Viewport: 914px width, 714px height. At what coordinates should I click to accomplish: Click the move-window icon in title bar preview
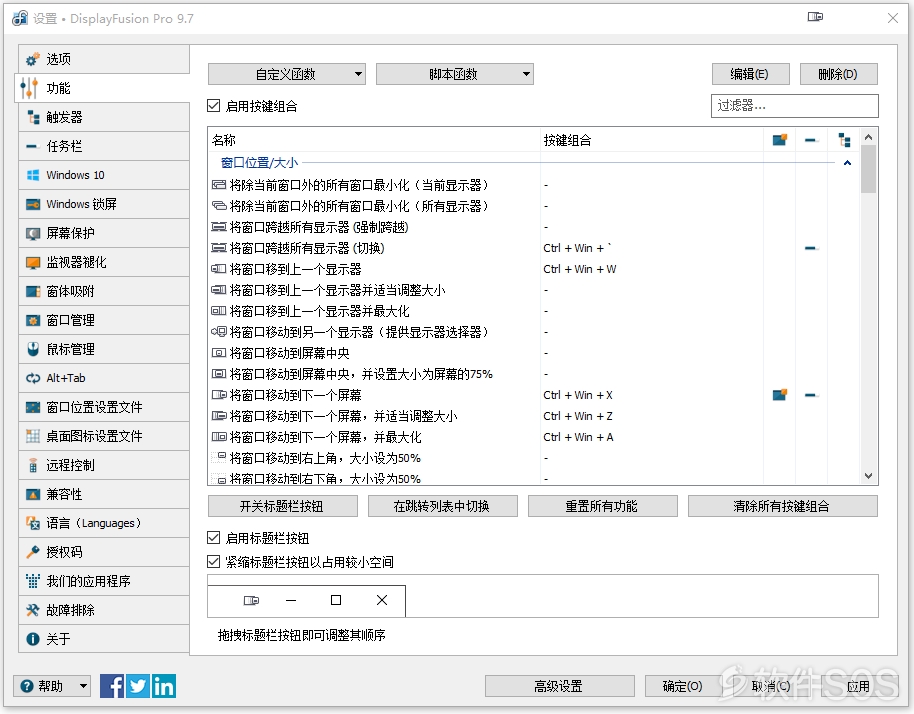tap(251, 600)
